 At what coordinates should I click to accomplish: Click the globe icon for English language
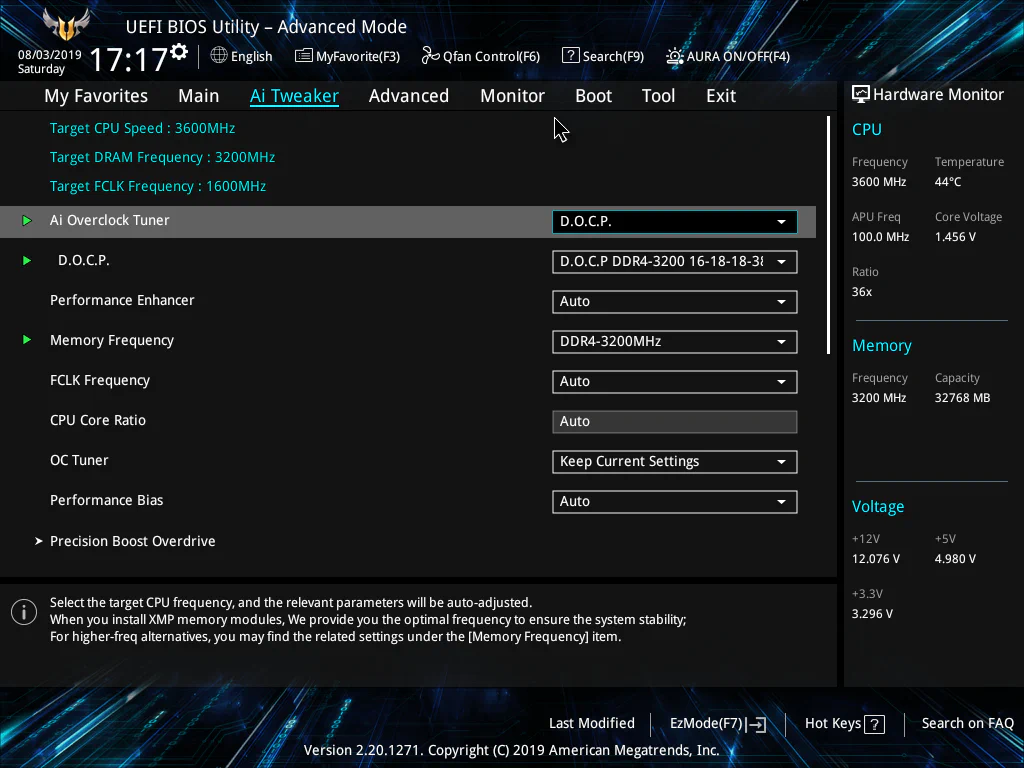(219, 56)
